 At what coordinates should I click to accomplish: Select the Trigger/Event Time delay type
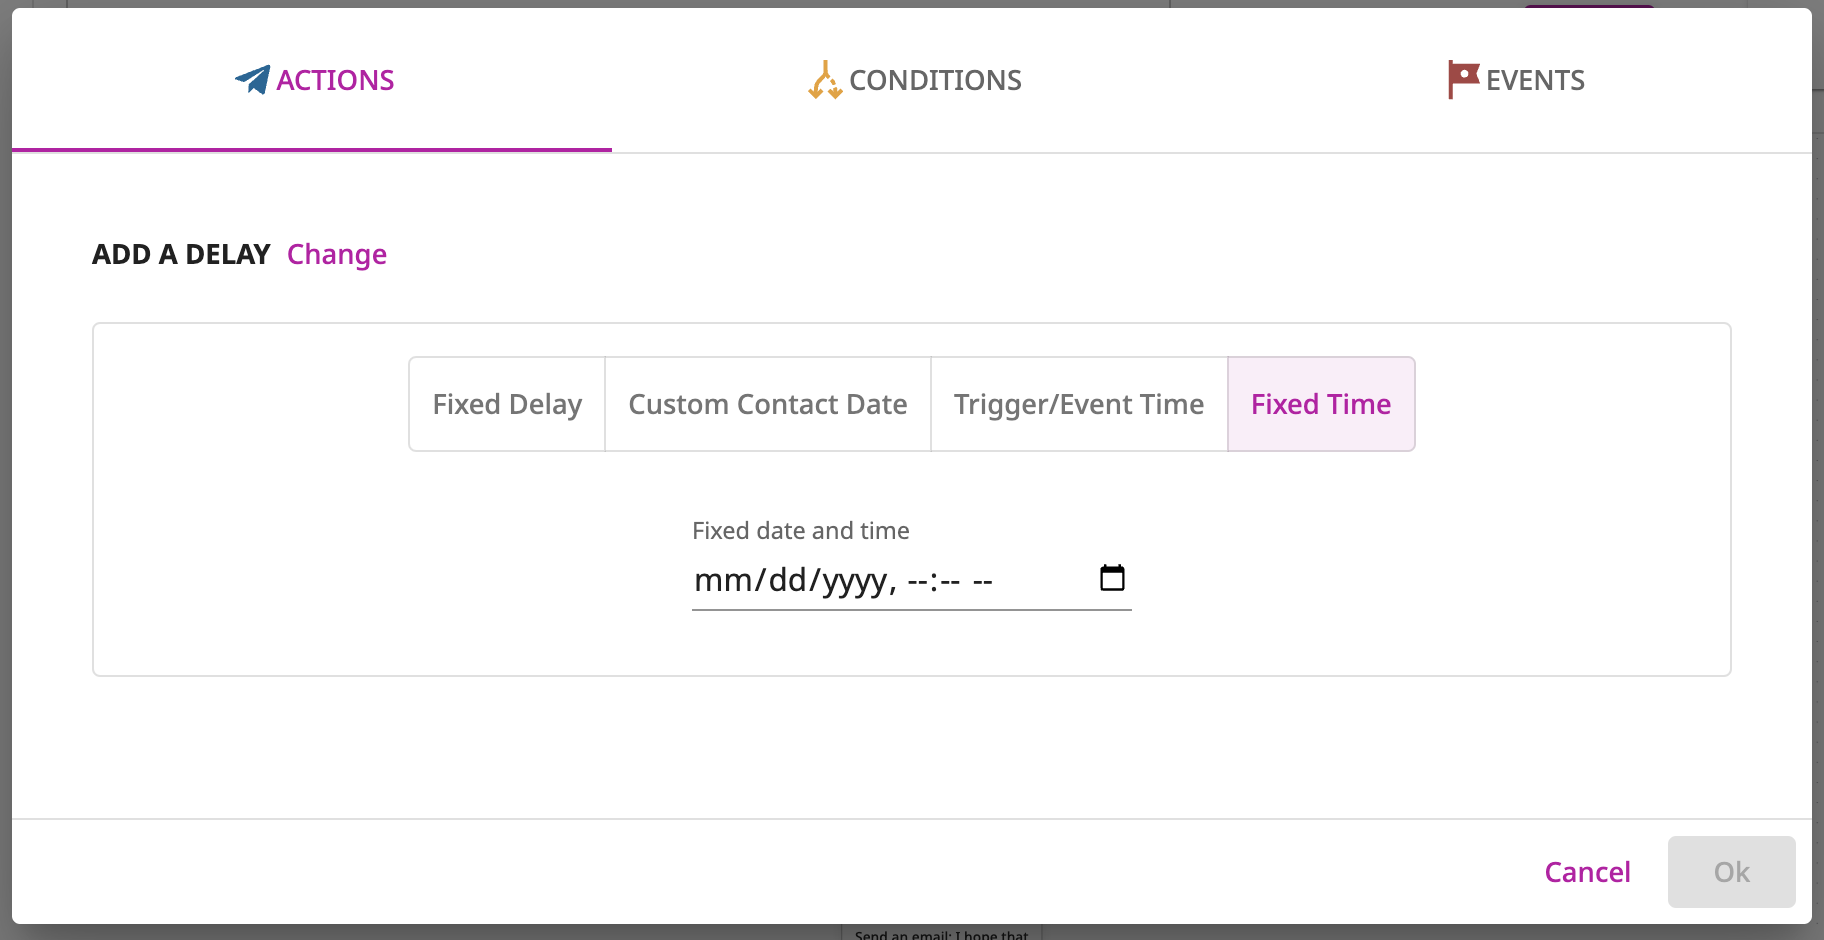pyautogui.click(x=1079, y=404)
